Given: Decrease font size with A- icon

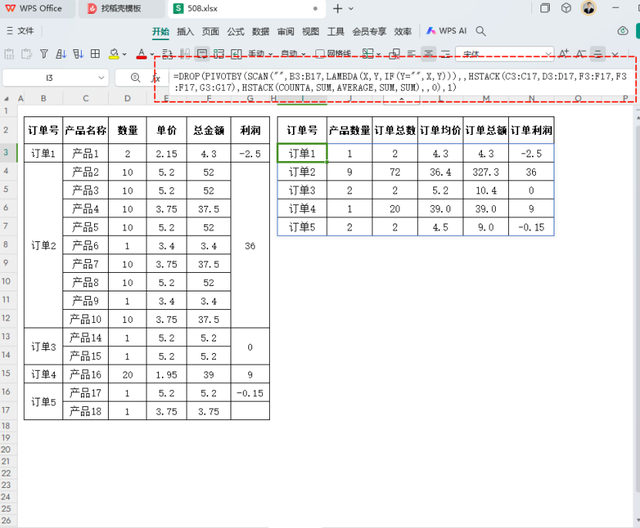Looking at the screenshot, I should 581,54.
